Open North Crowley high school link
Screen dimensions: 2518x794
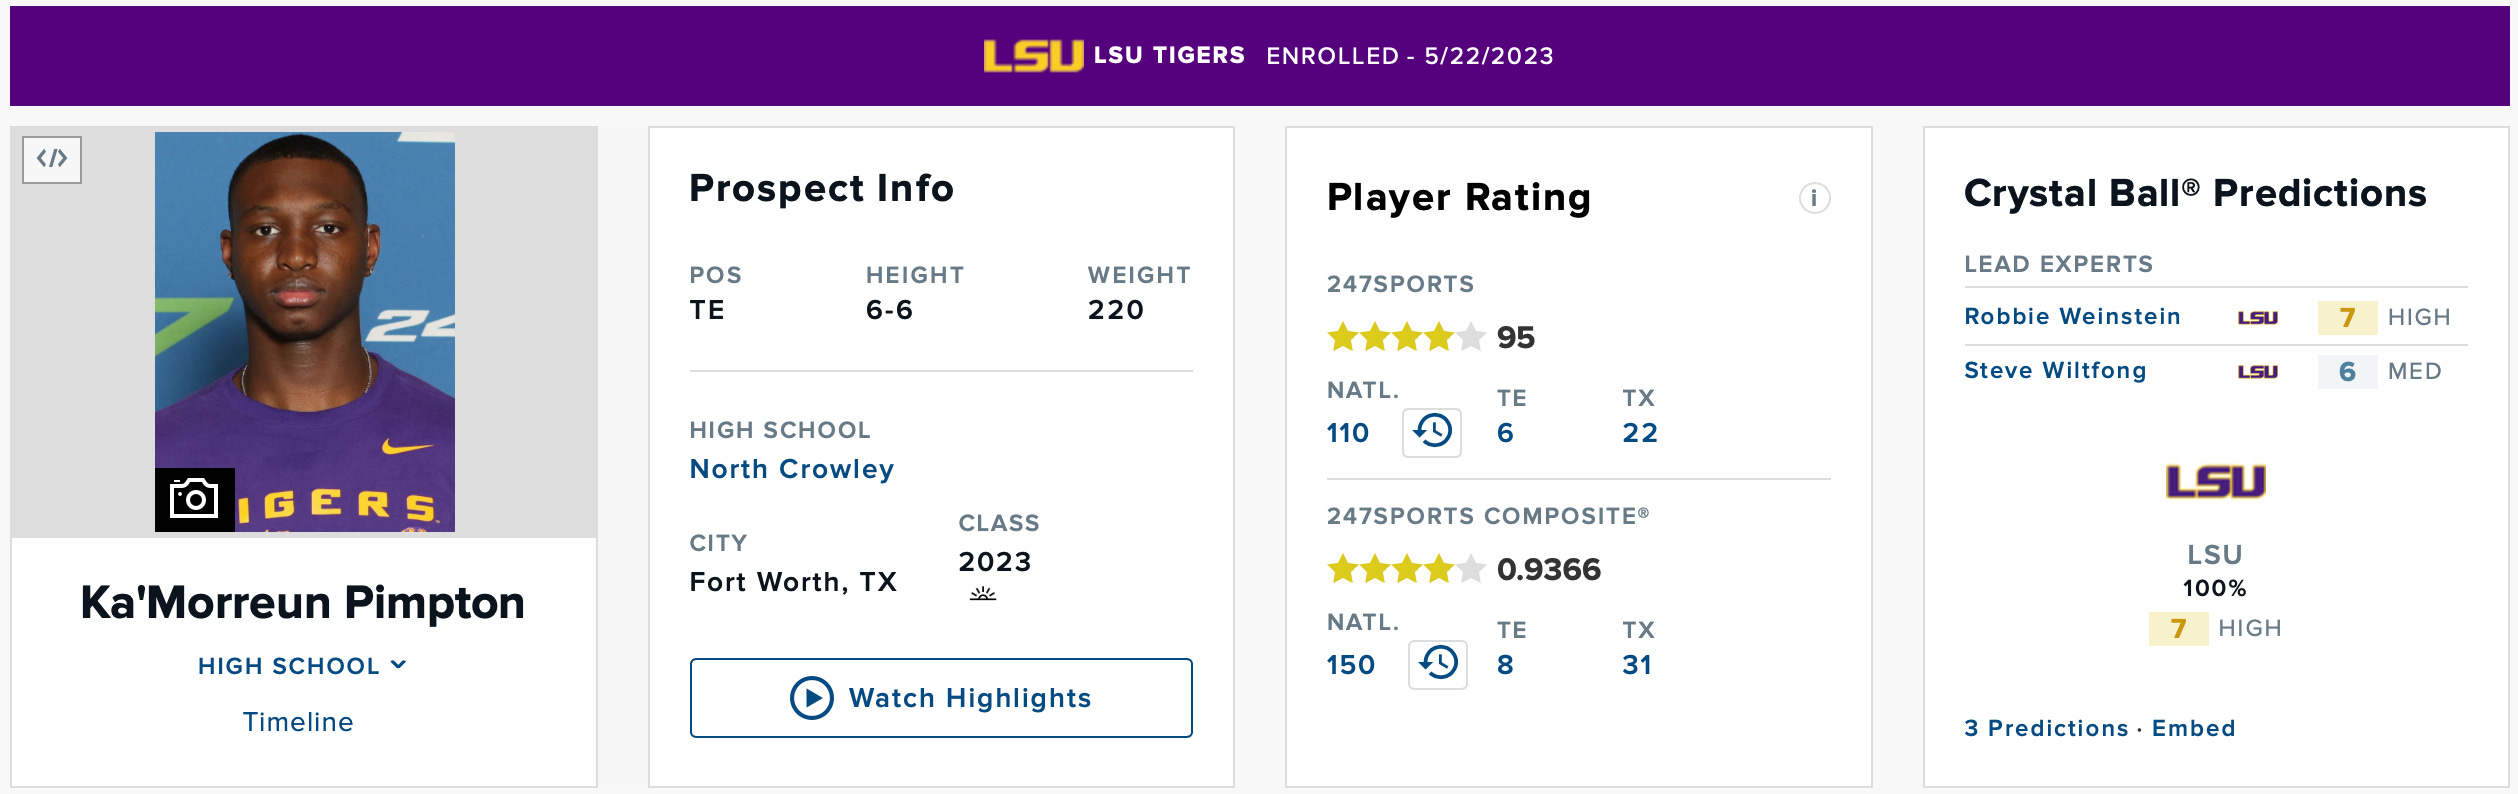pyautogui.click(x=792, y=469)
